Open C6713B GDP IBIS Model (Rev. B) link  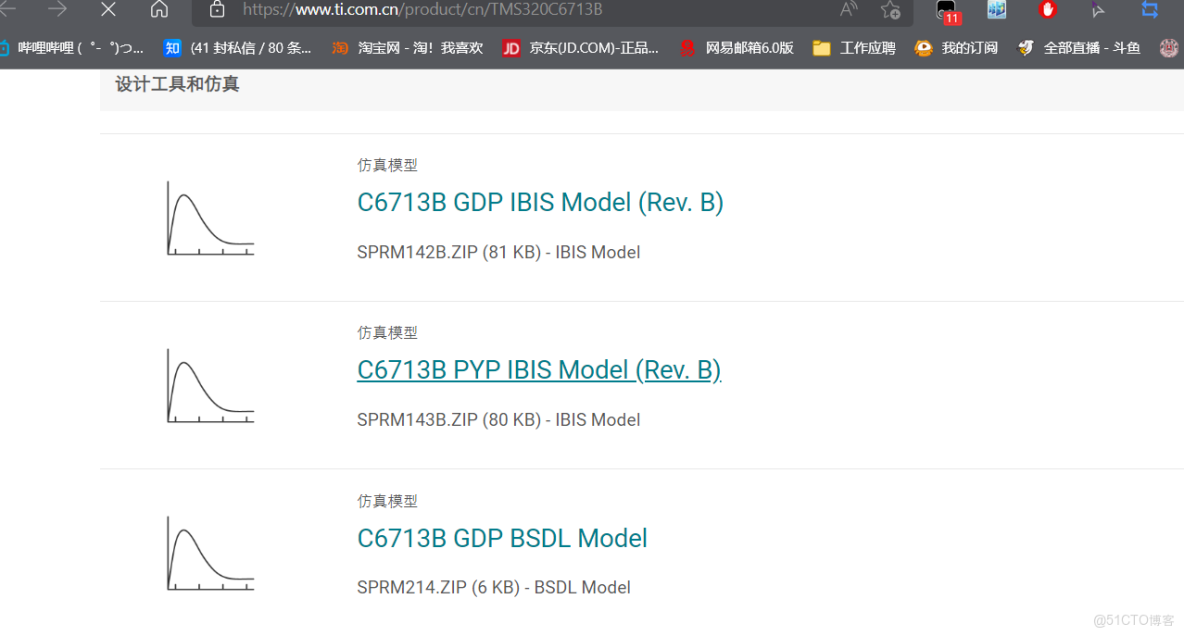(541, 202)
